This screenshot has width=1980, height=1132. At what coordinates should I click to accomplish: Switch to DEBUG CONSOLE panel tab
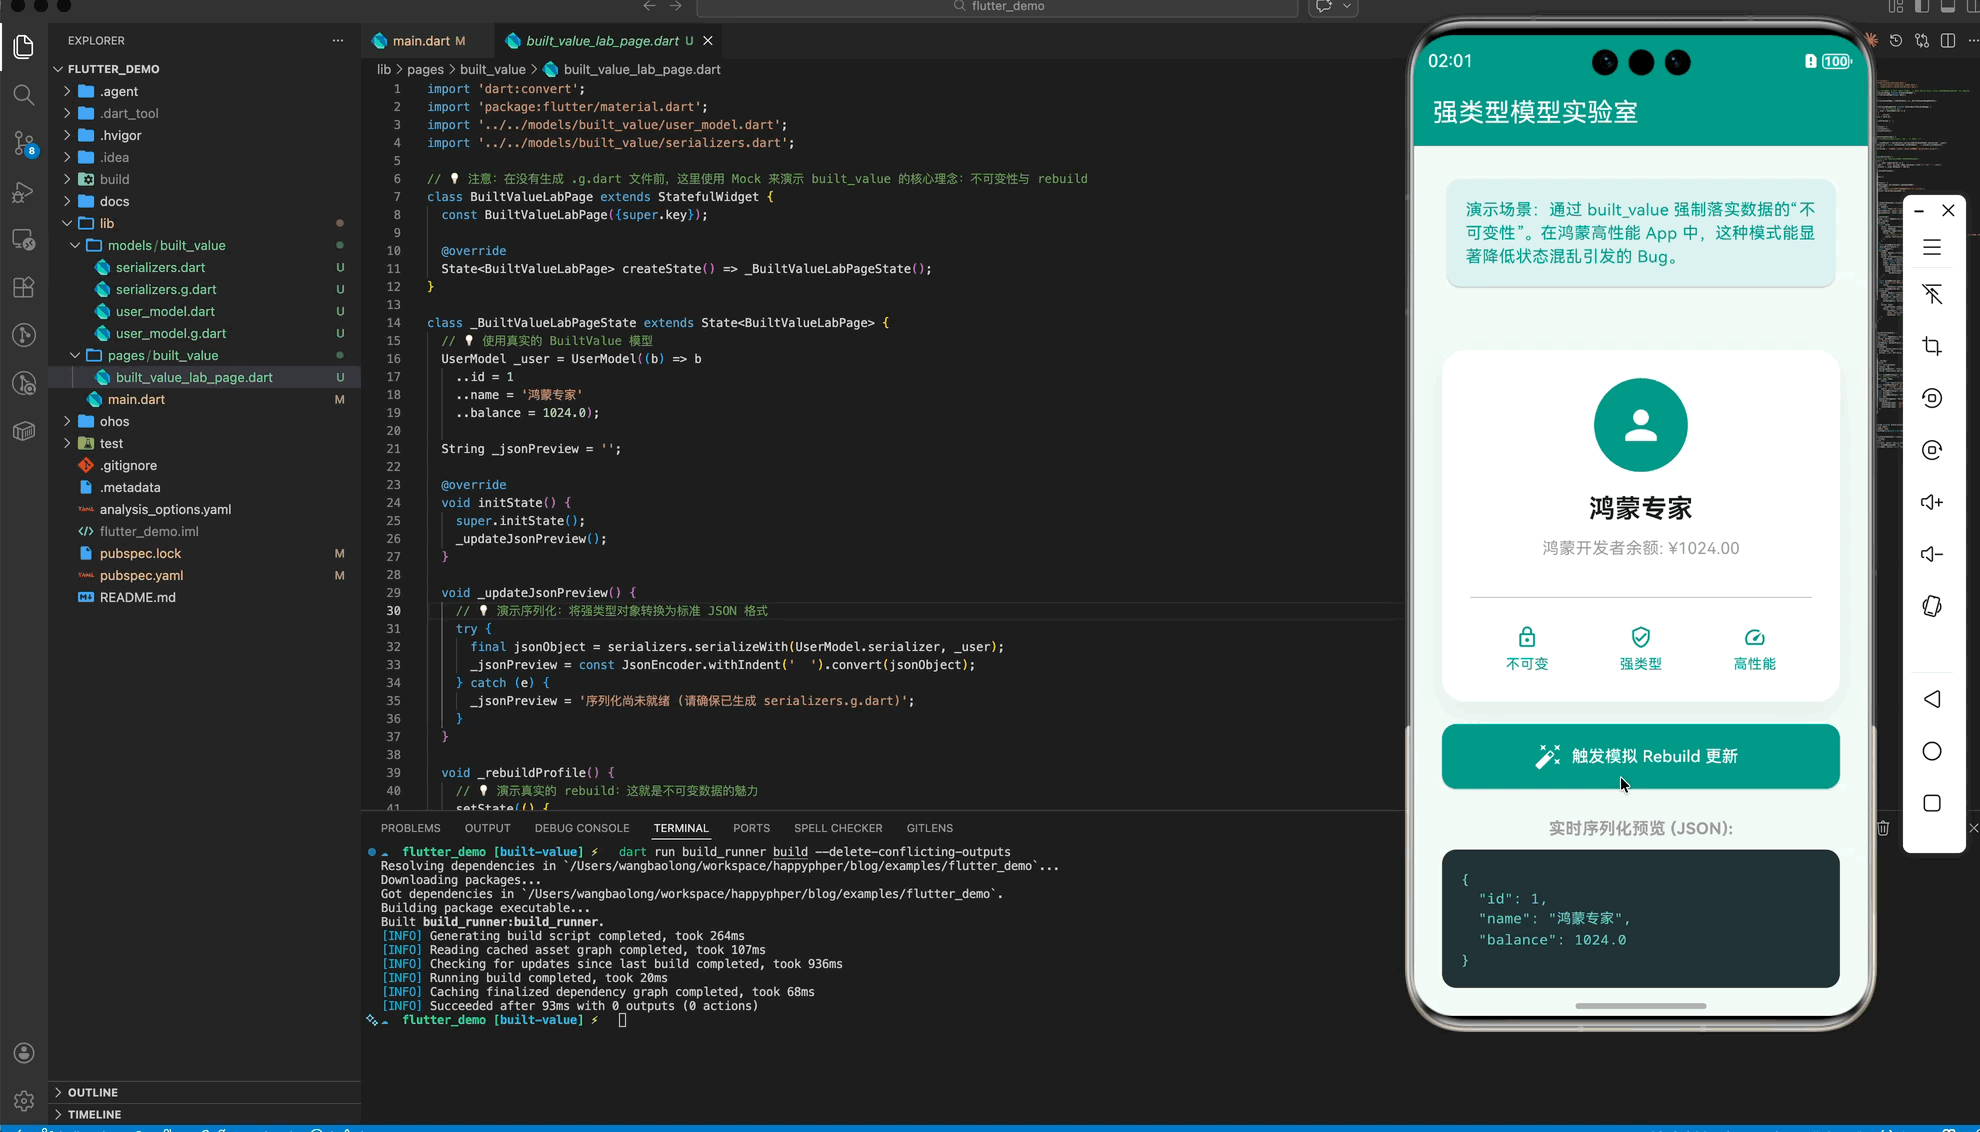pyautogui.click(x=581, y=828)
